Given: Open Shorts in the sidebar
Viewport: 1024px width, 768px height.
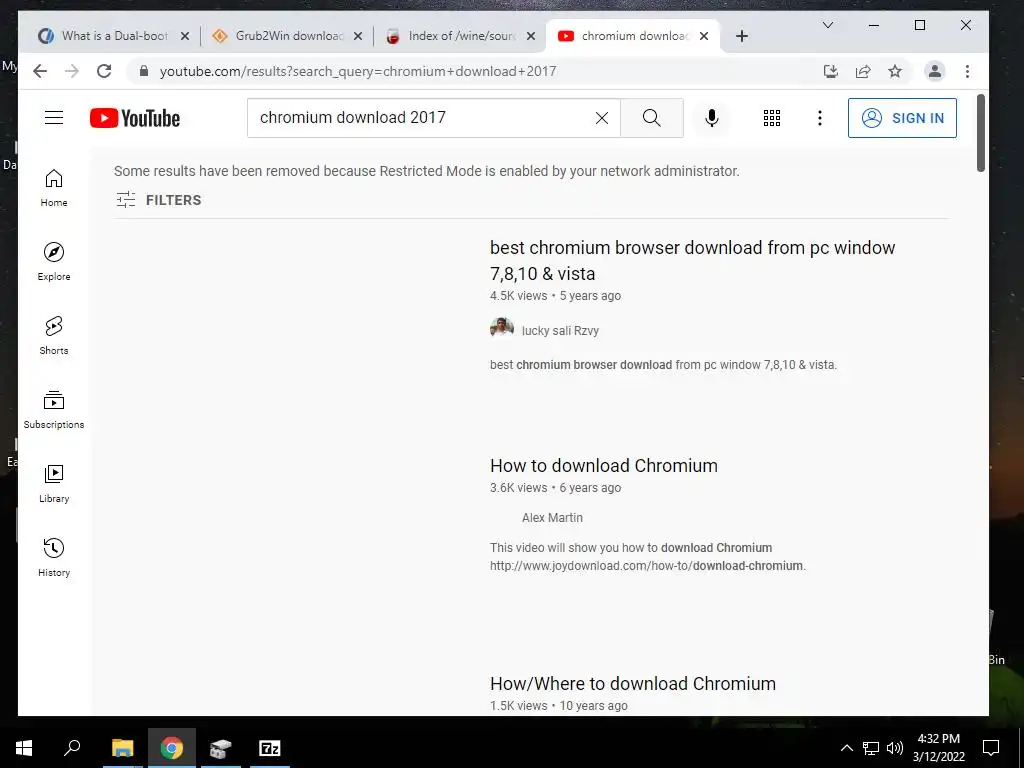Looking at the screenshot, I should (54, 336).
